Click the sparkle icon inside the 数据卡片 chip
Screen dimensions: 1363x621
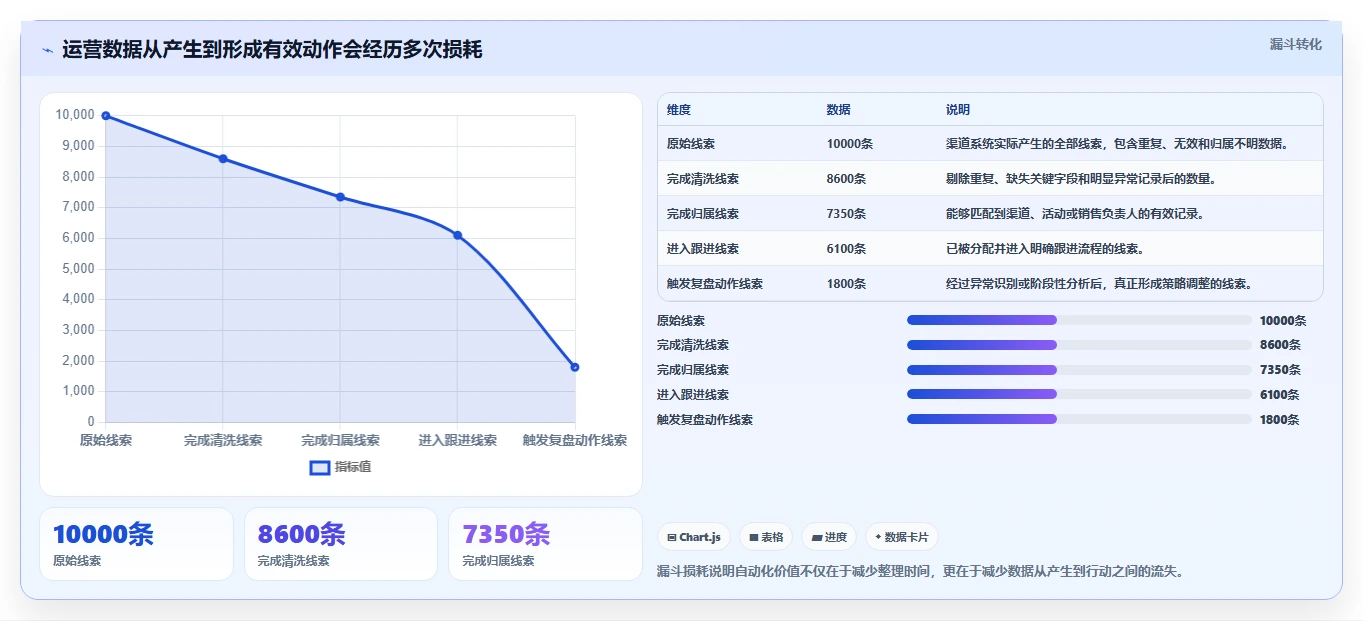[878, 537]
